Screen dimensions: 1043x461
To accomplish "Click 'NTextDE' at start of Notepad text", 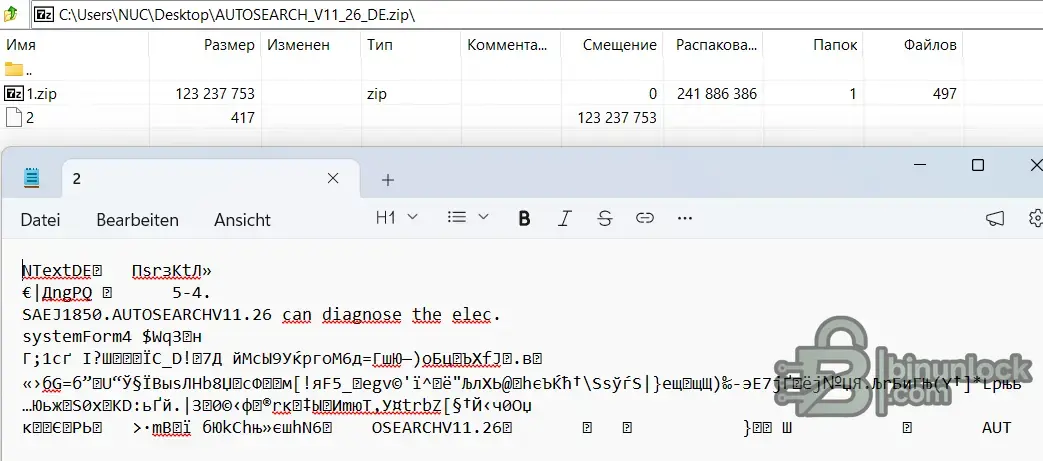I will [x=57, y=271].
